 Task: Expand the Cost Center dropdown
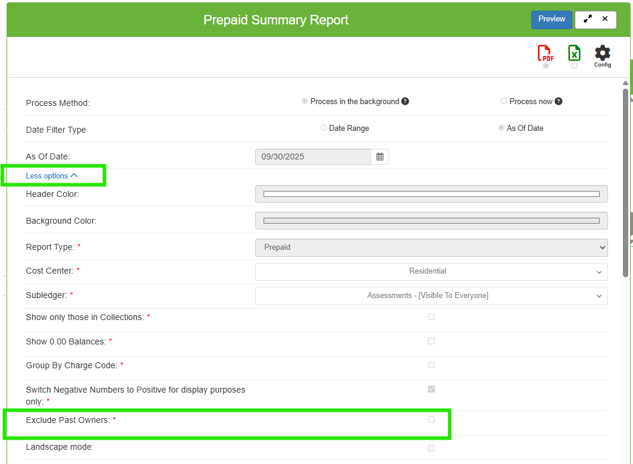point(431,271)
